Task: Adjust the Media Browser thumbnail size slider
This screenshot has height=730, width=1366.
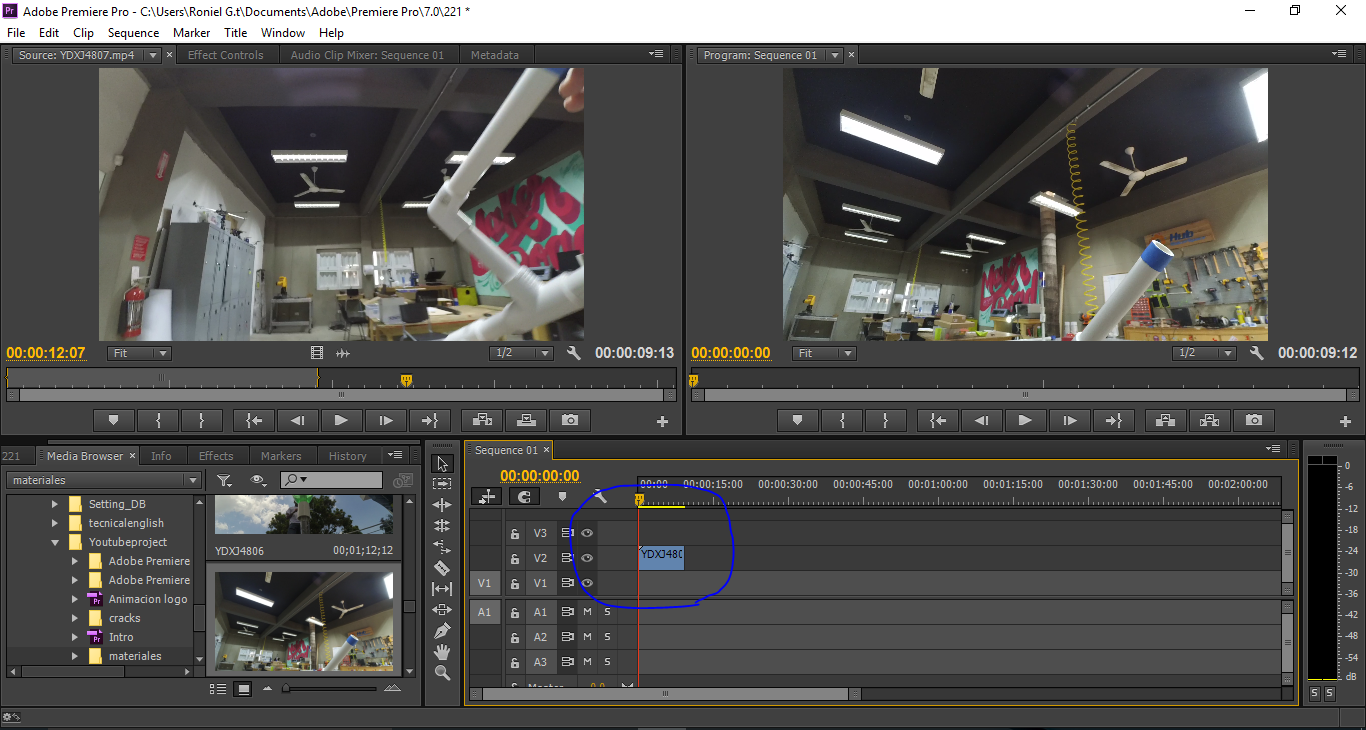Action: coord(287,688)
